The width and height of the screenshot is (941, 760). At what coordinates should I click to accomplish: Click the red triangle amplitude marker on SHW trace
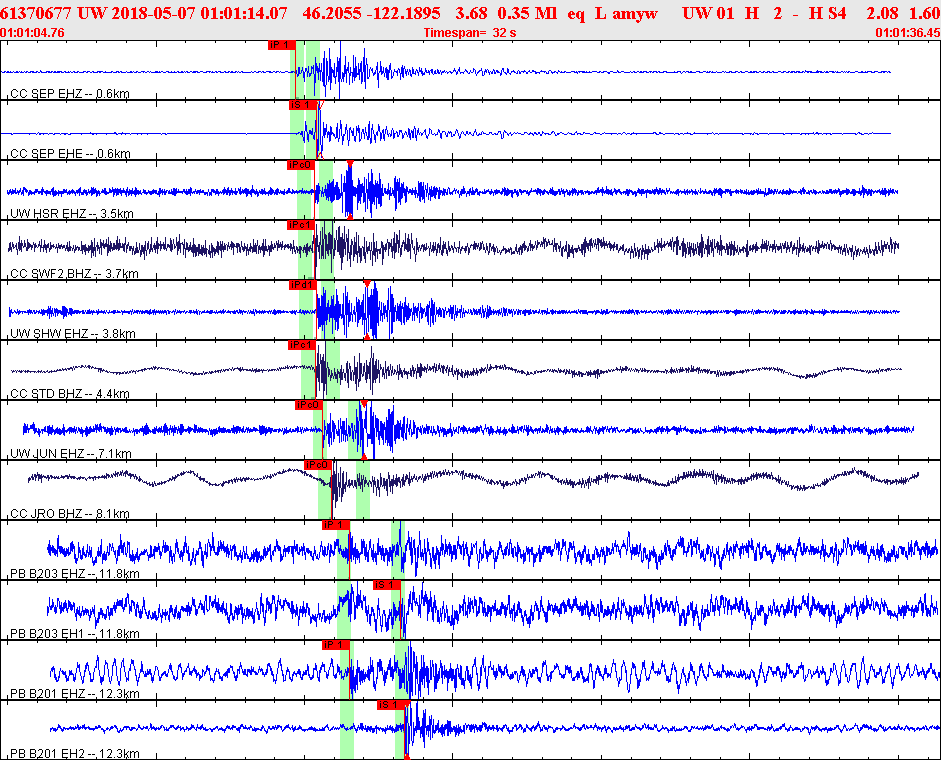(x=367, y=283)
